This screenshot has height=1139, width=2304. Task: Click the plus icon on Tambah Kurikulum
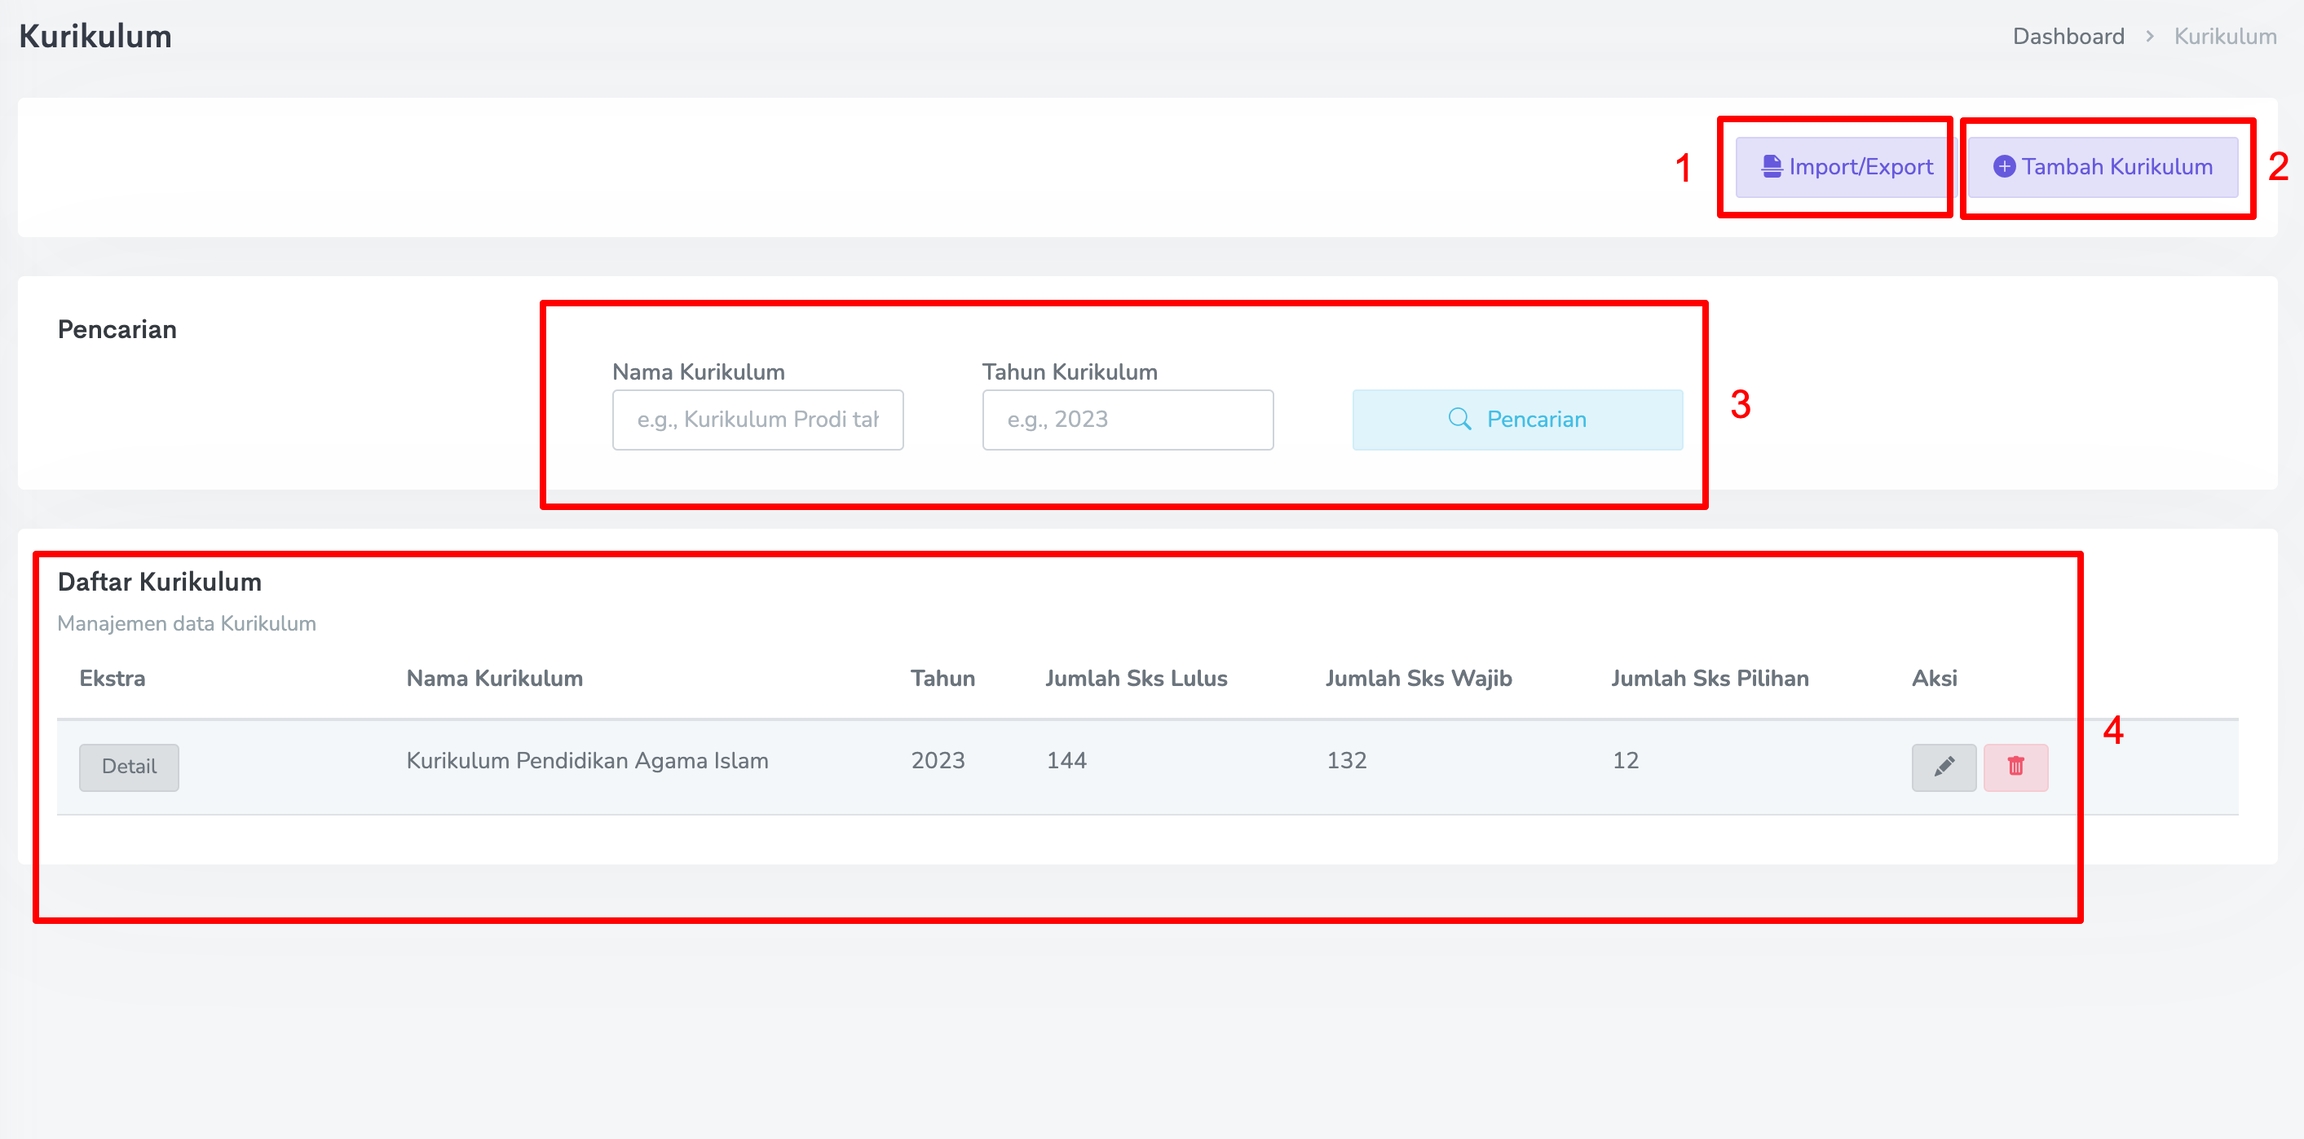tap(2003, 167)
